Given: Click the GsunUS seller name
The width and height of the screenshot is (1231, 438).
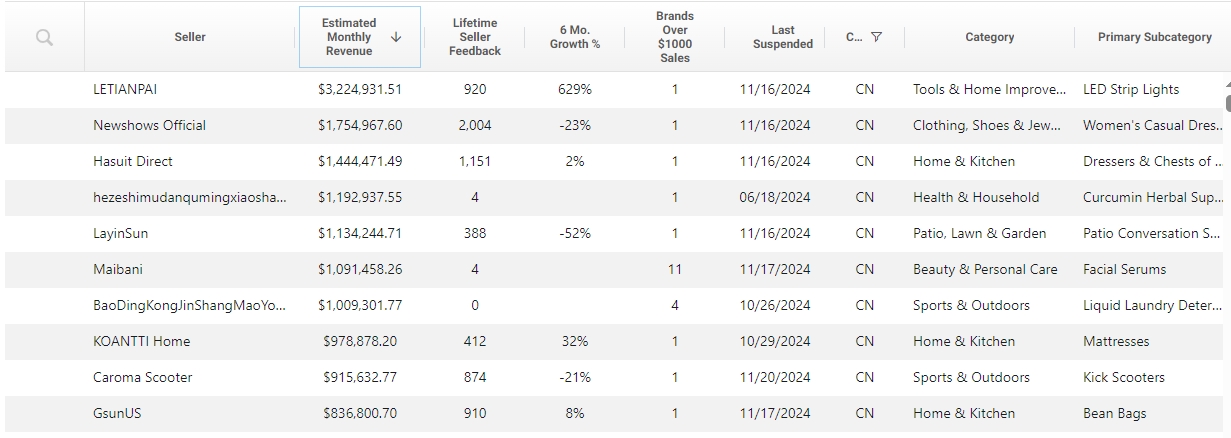Looking at the screenshot, I should point(117,413).
